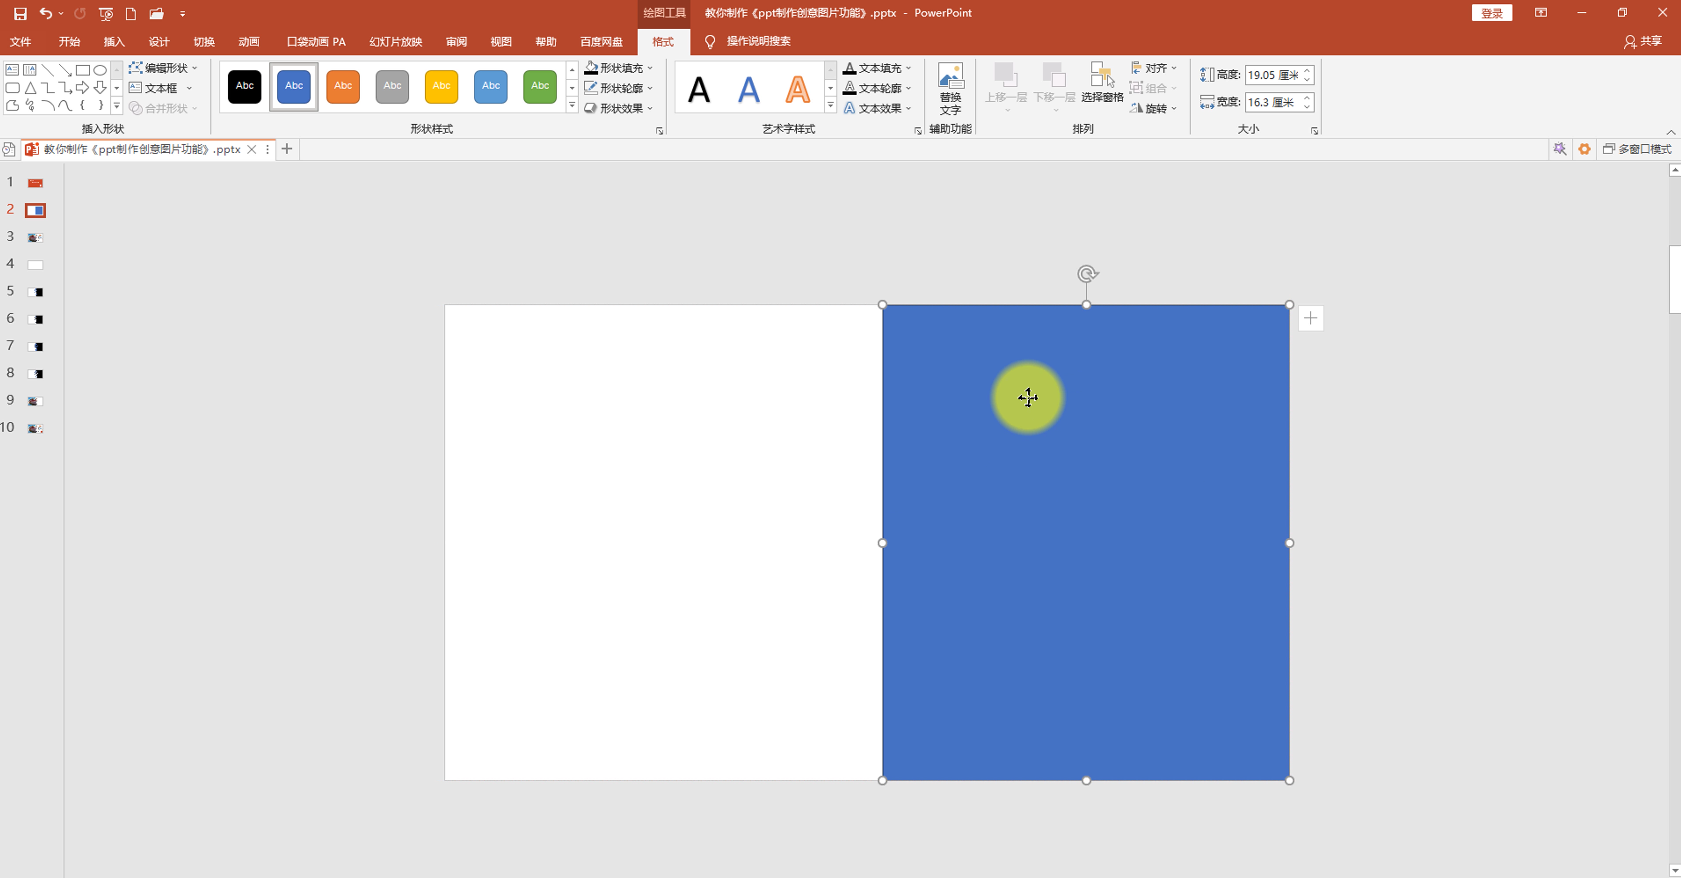This screenshot has width=1681, height=878.
Task: Switch to the 百度网盘 tab
Action: click(x=602, y=42)
